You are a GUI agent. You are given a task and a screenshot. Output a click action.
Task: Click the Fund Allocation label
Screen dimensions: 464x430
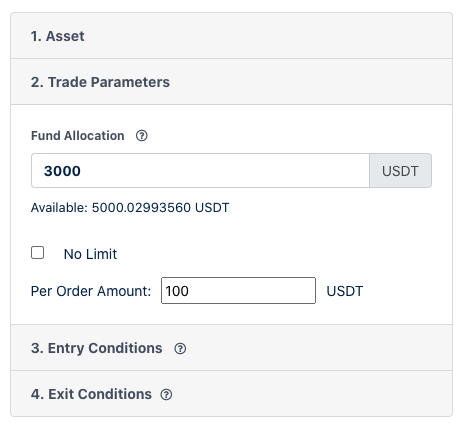click(78, 136)
